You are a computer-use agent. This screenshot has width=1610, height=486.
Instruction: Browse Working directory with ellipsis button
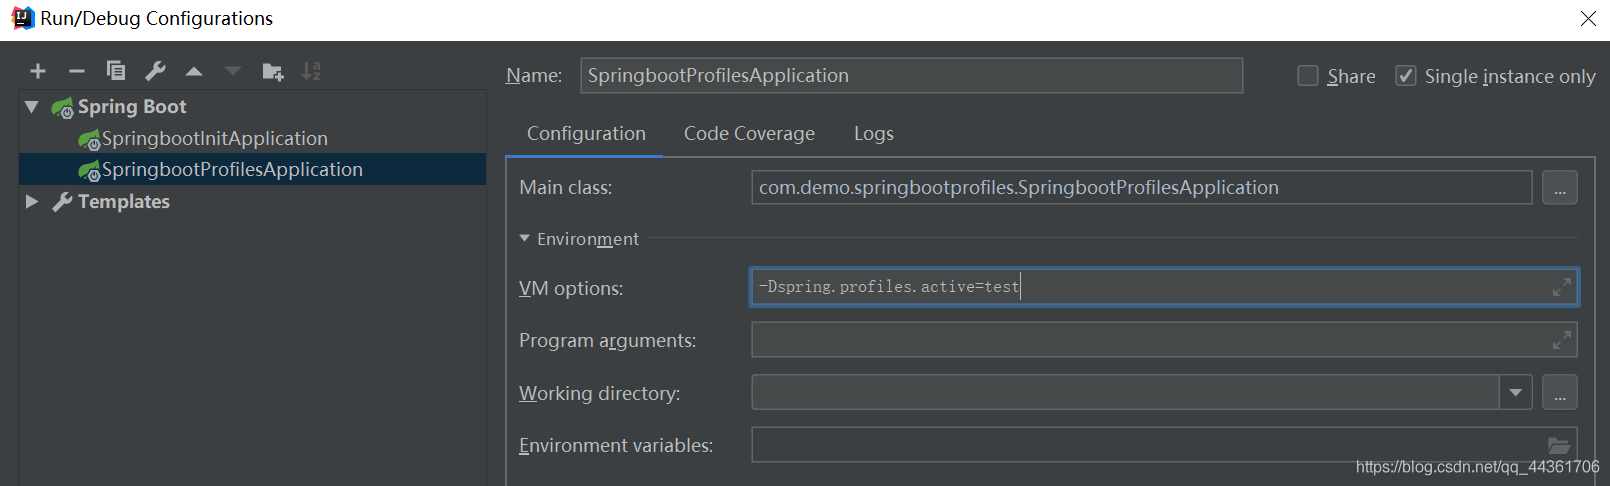(1560, 393)
